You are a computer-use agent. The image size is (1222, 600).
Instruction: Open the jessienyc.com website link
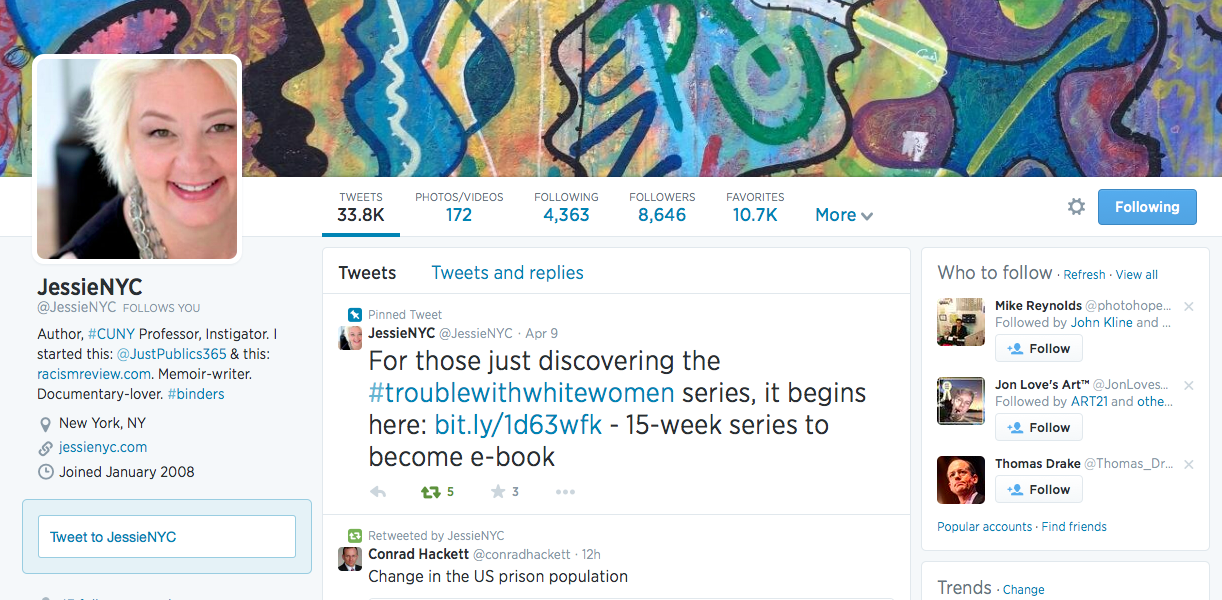tap(103, 448)
